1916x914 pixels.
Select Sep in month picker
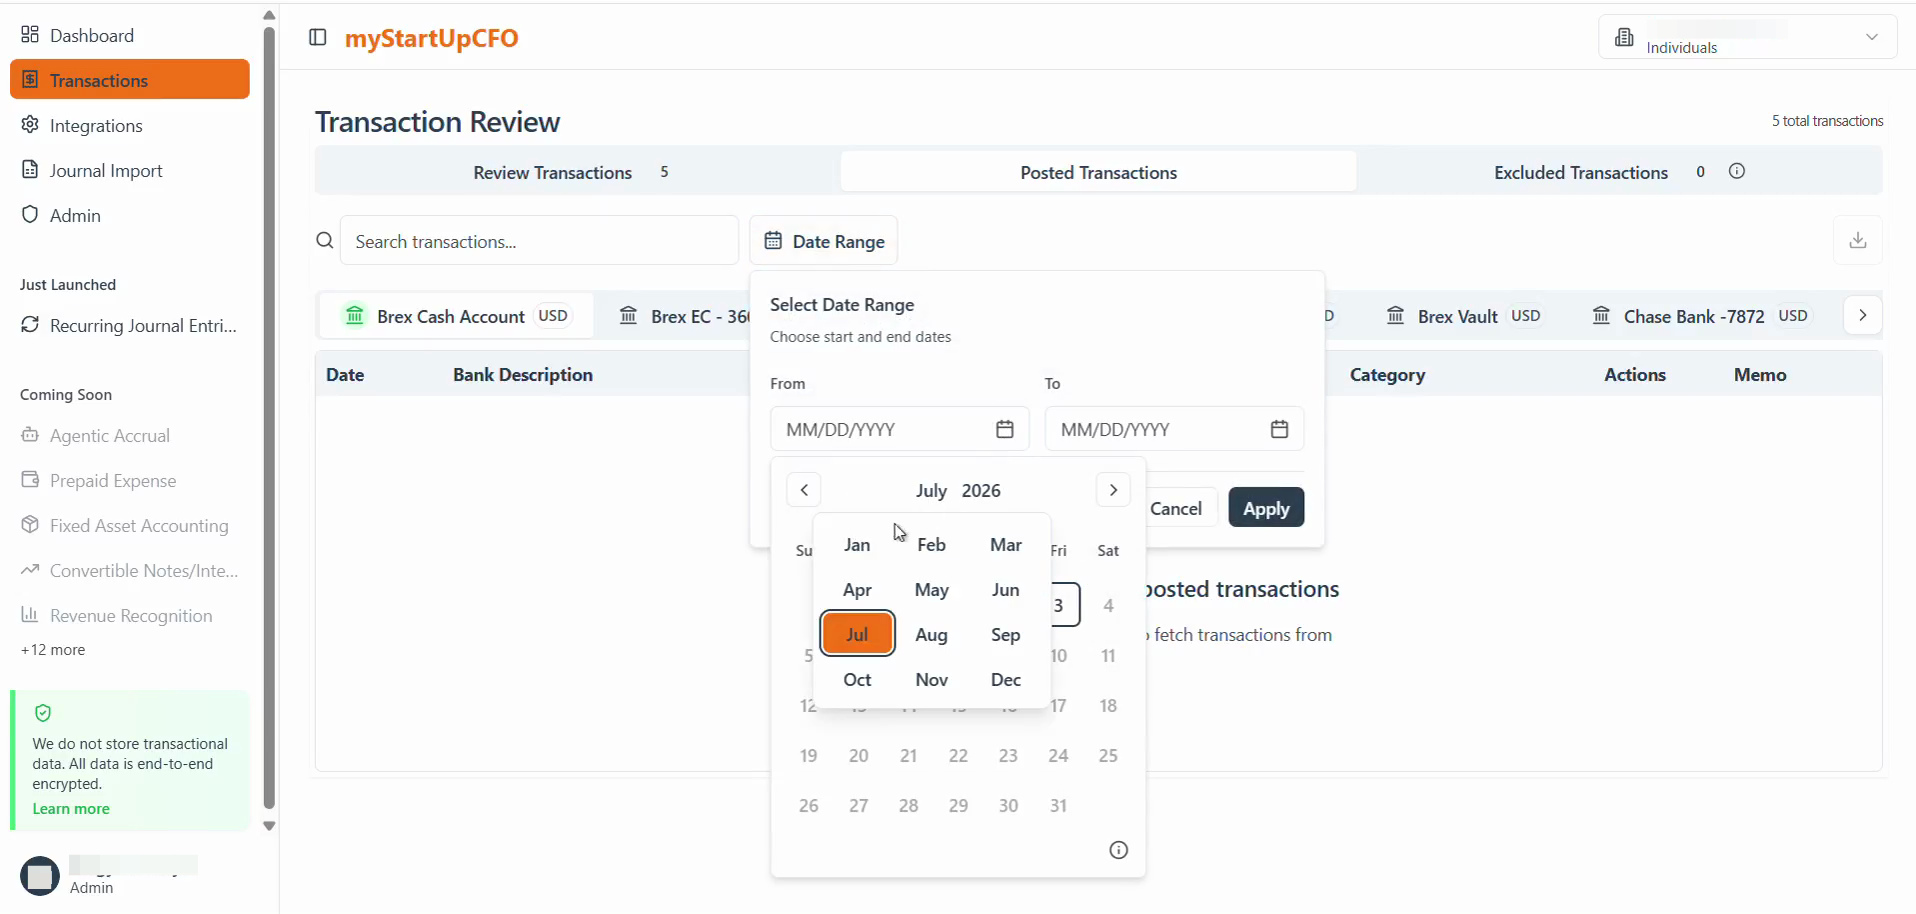tap(1006, 634)
